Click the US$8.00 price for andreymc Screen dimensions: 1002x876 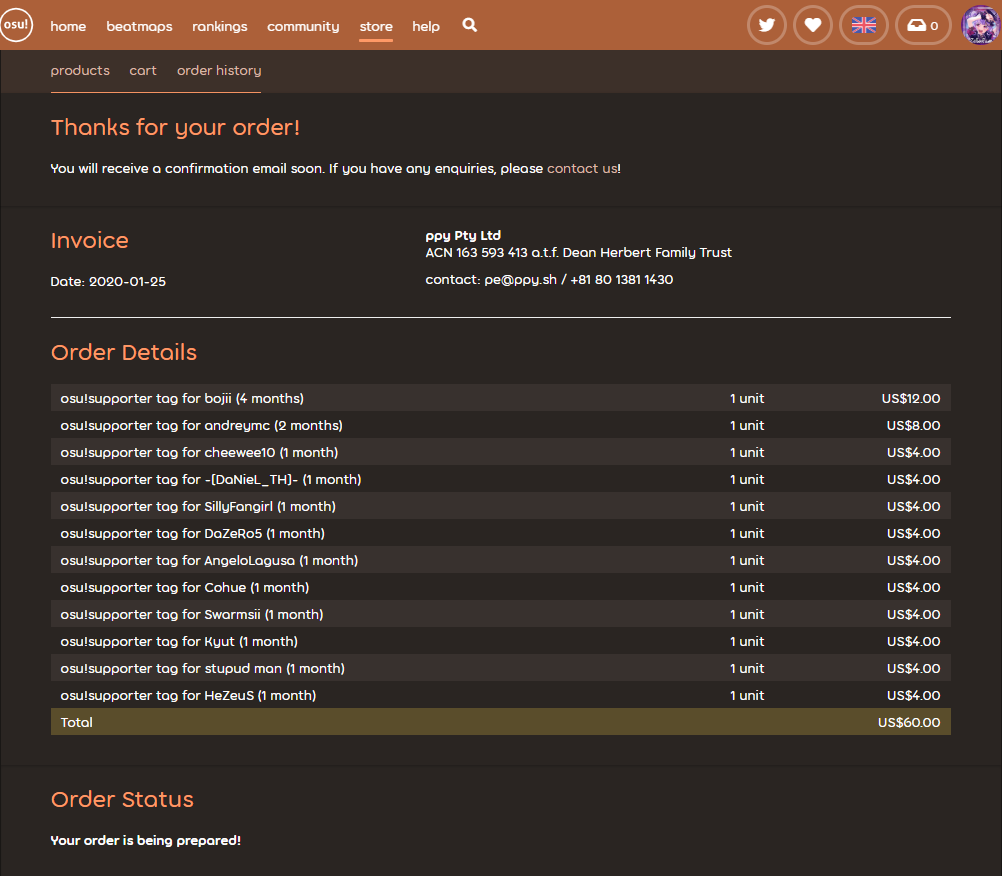(x=913, y=426)
